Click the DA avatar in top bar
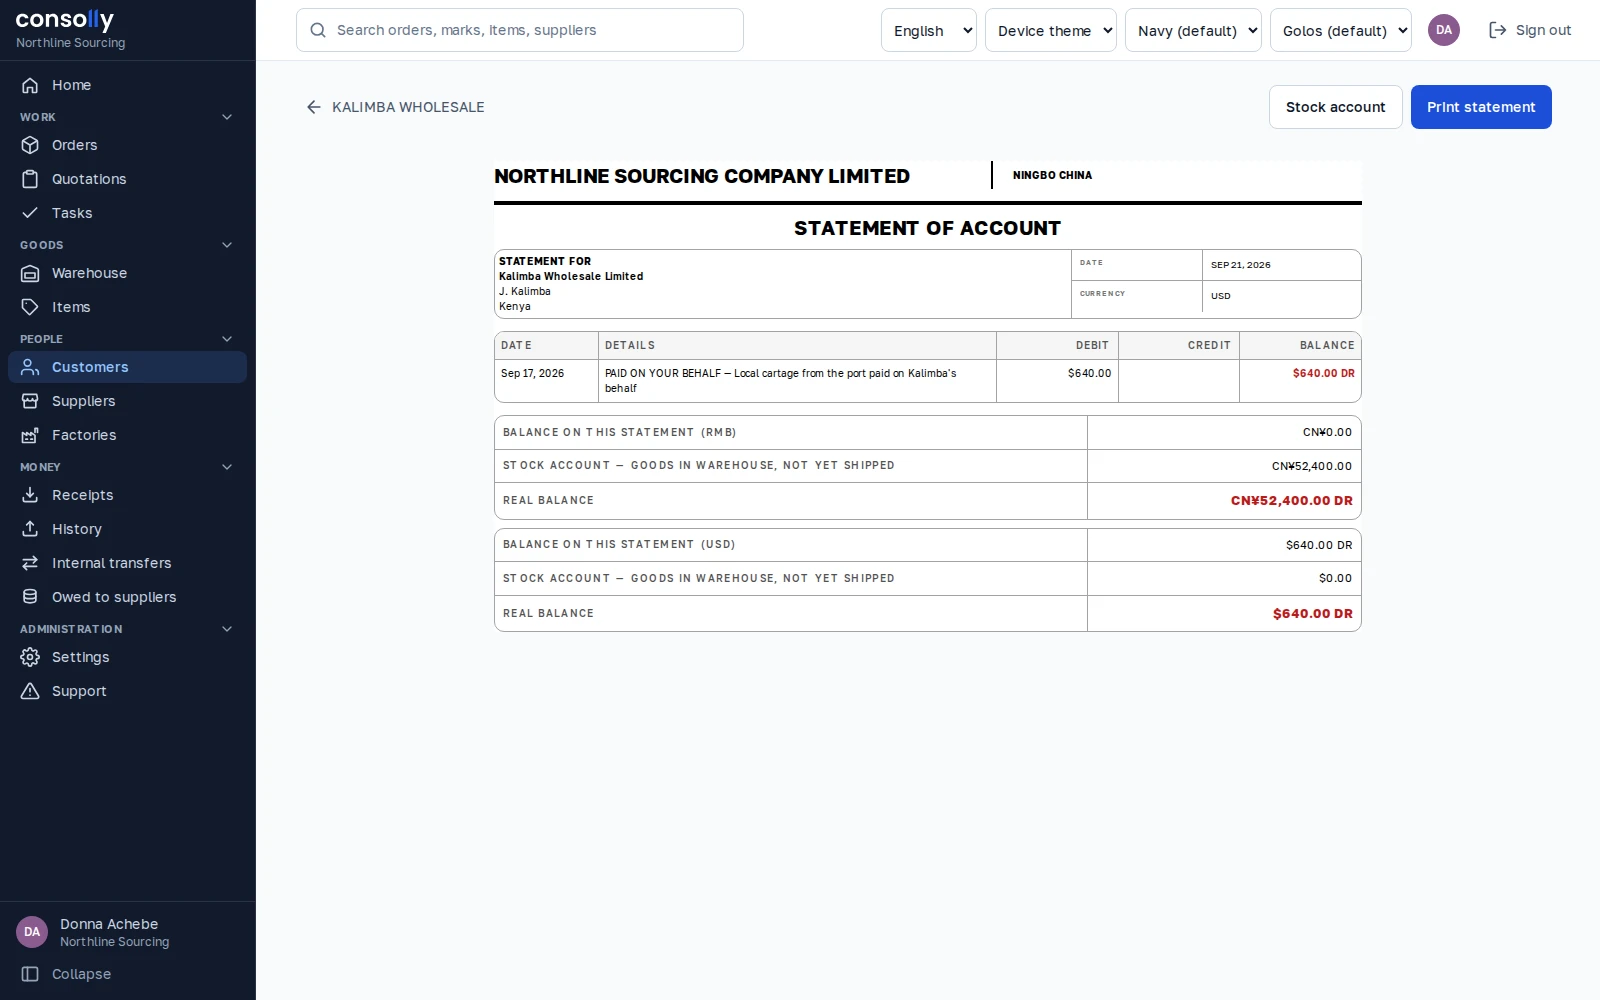 [x=1444, y=30]
